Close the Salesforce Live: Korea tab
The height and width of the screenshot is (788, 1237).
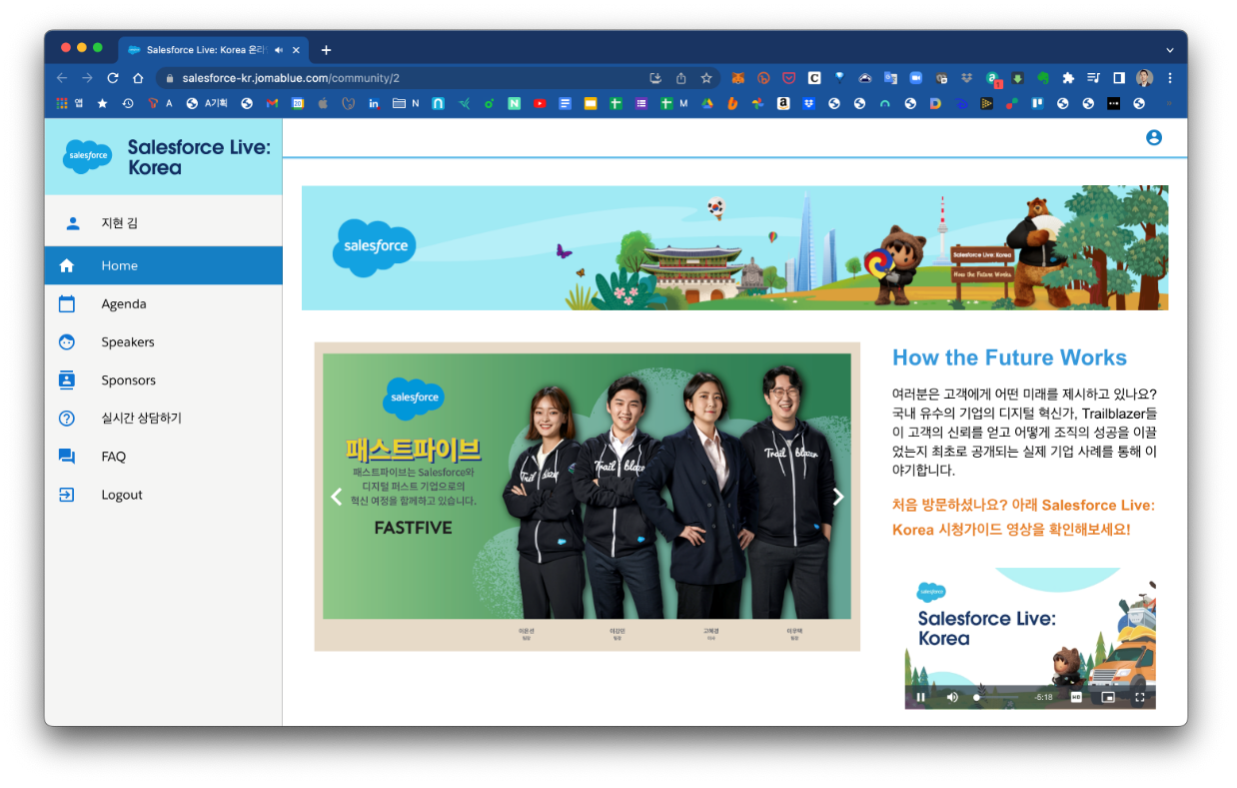[296, 50]
